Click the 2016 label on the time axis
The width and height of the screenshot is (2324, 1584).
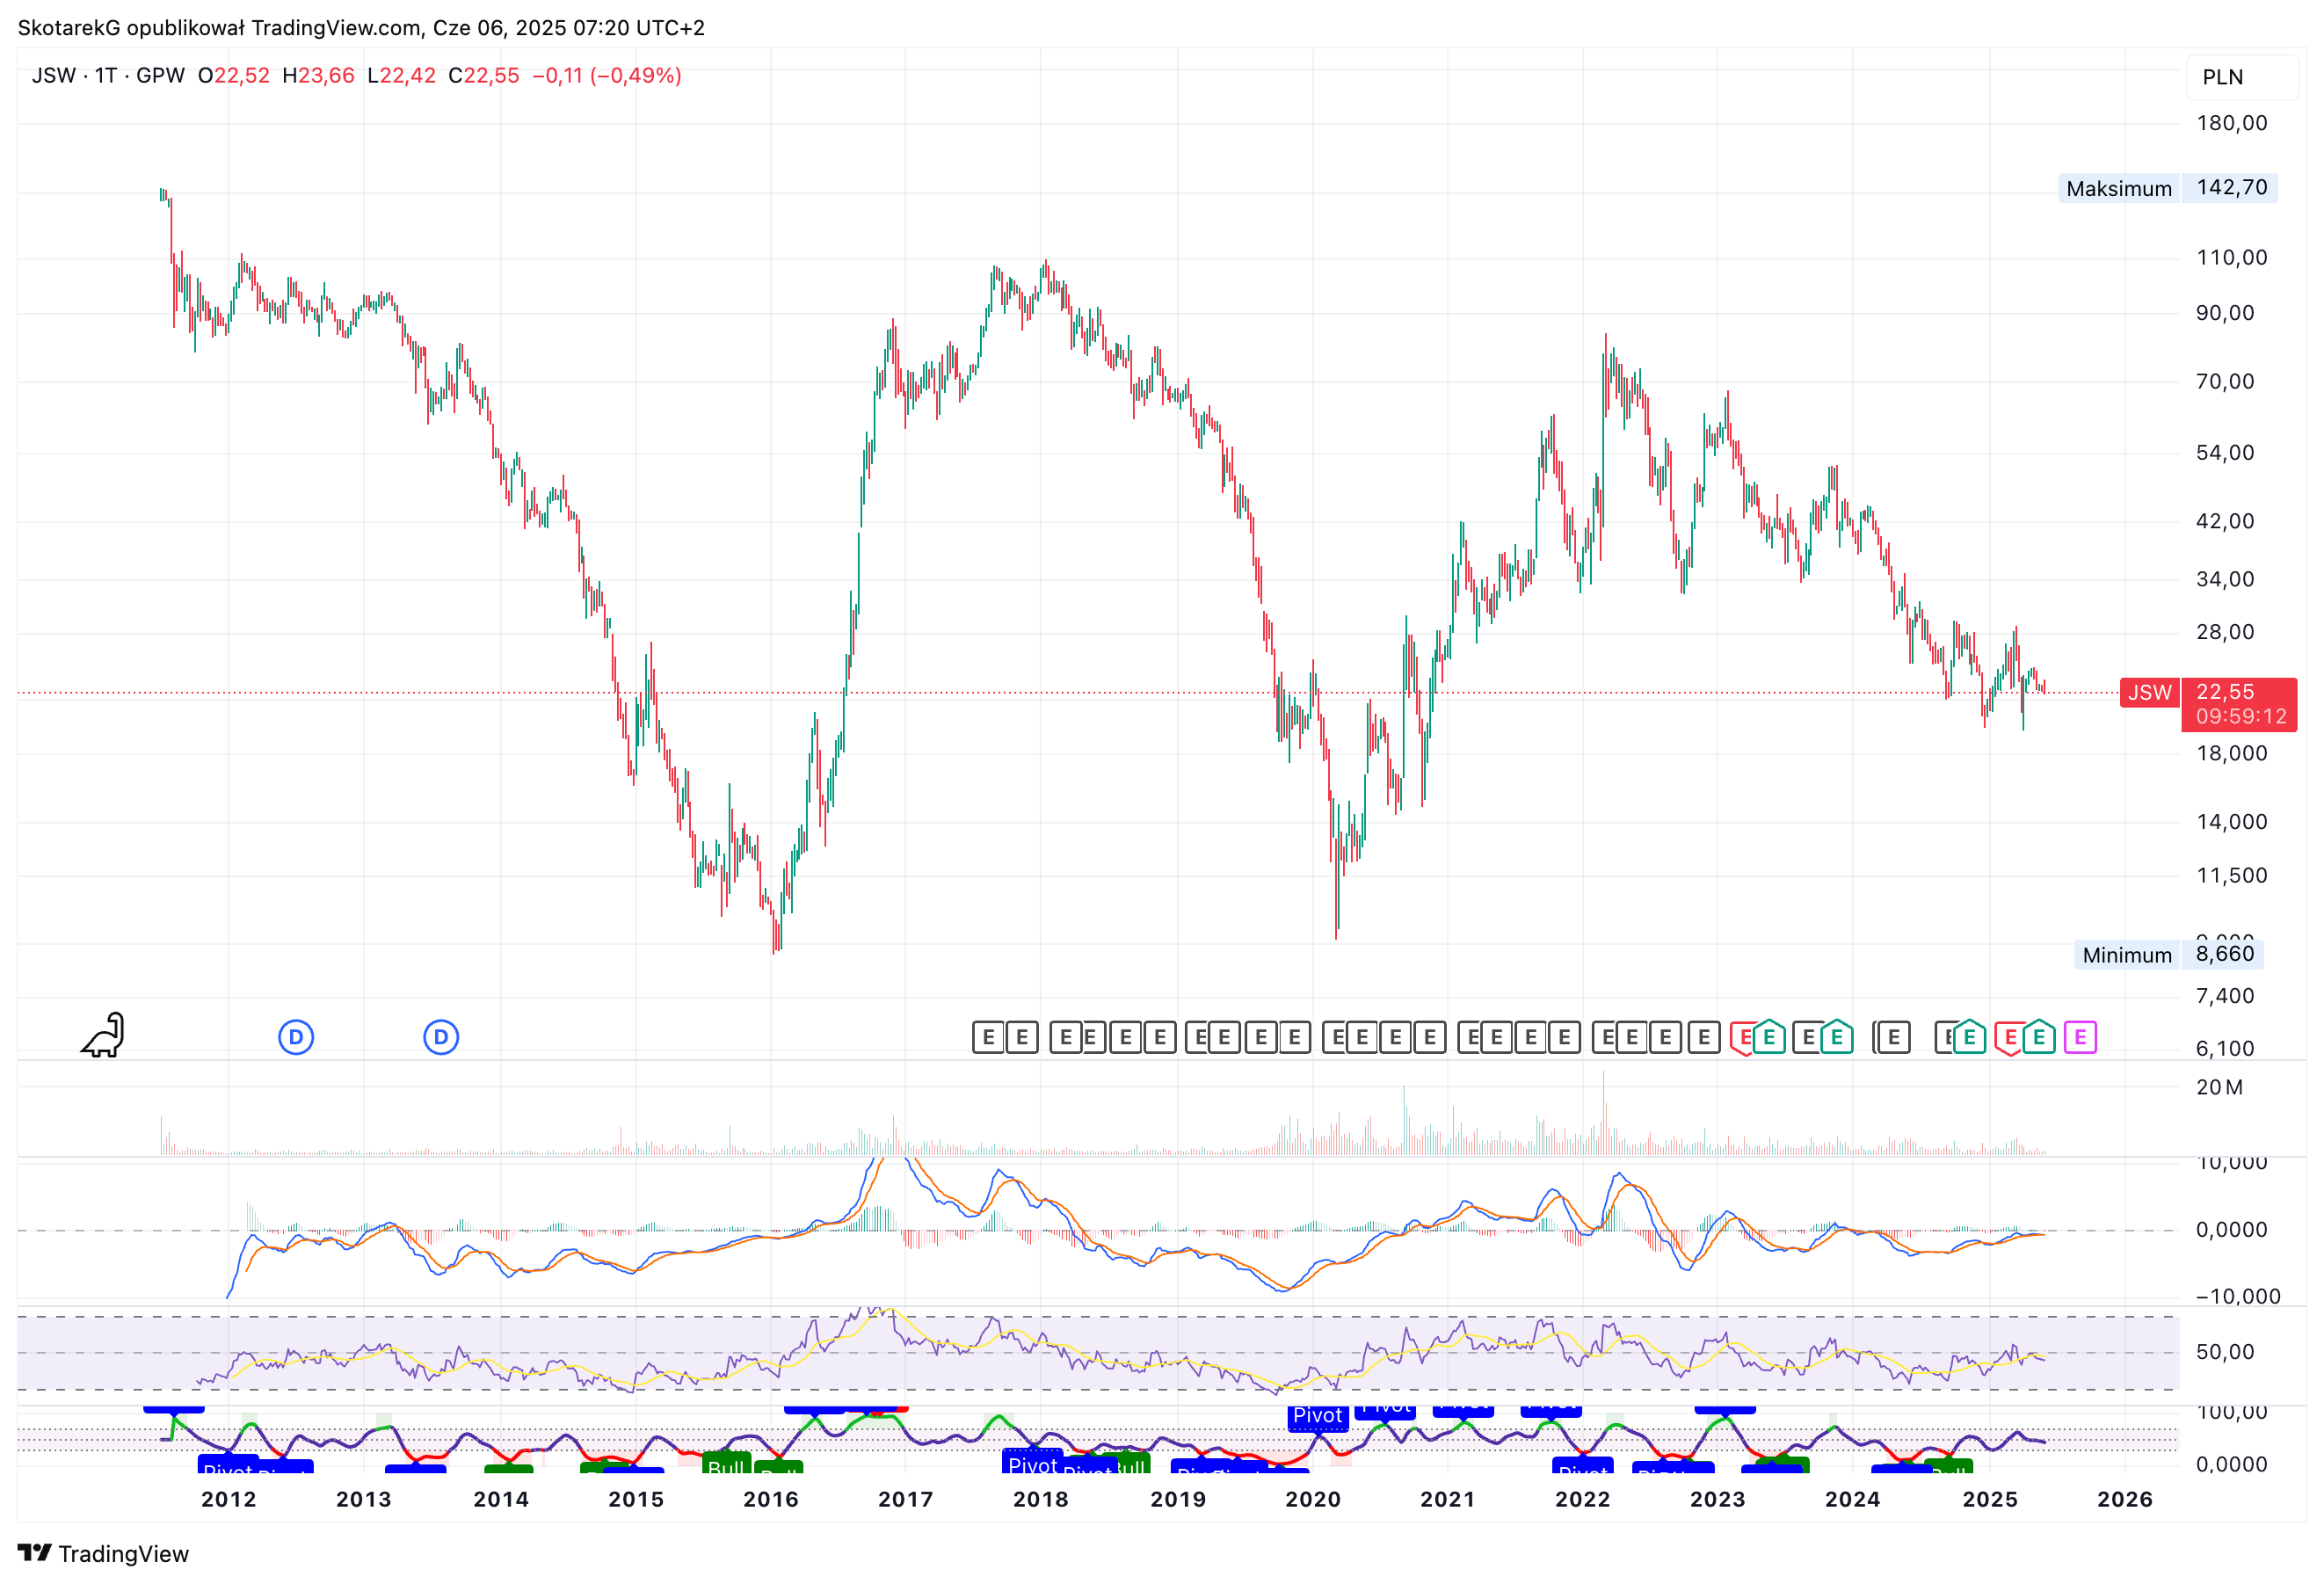click(771, 1499)
